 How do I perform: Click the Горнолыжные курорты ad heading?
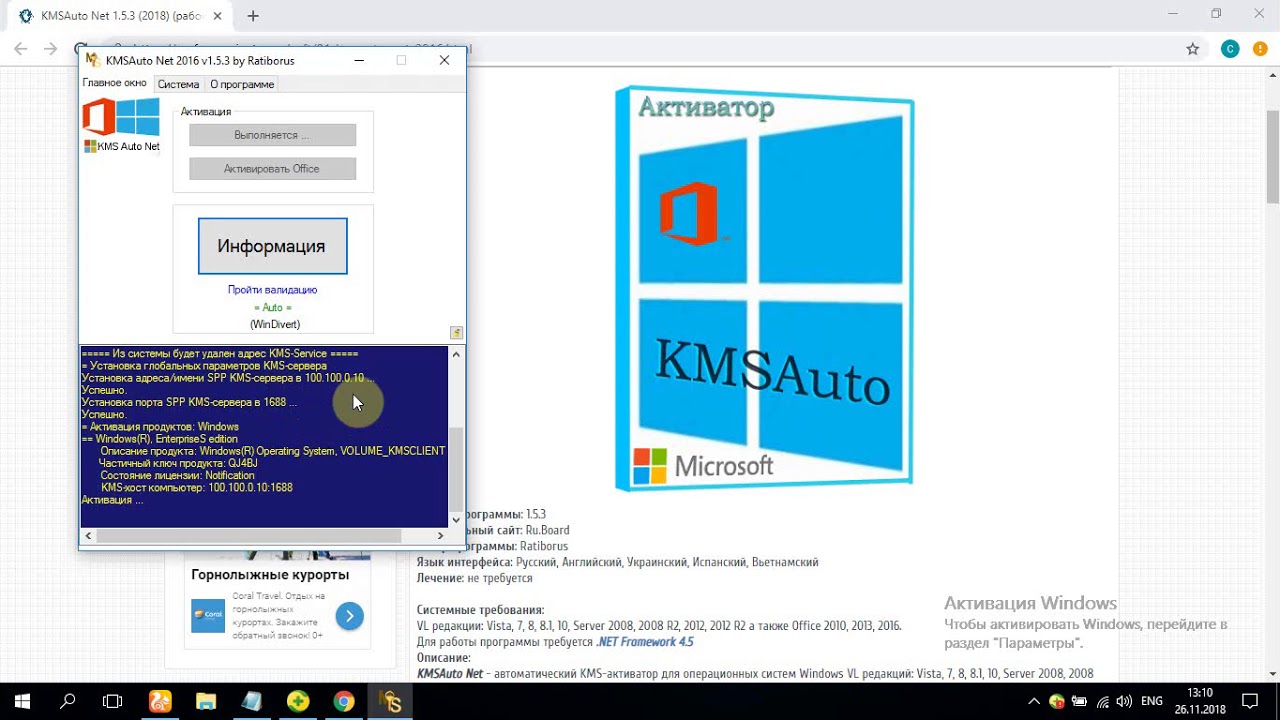(x=270, y=575)
